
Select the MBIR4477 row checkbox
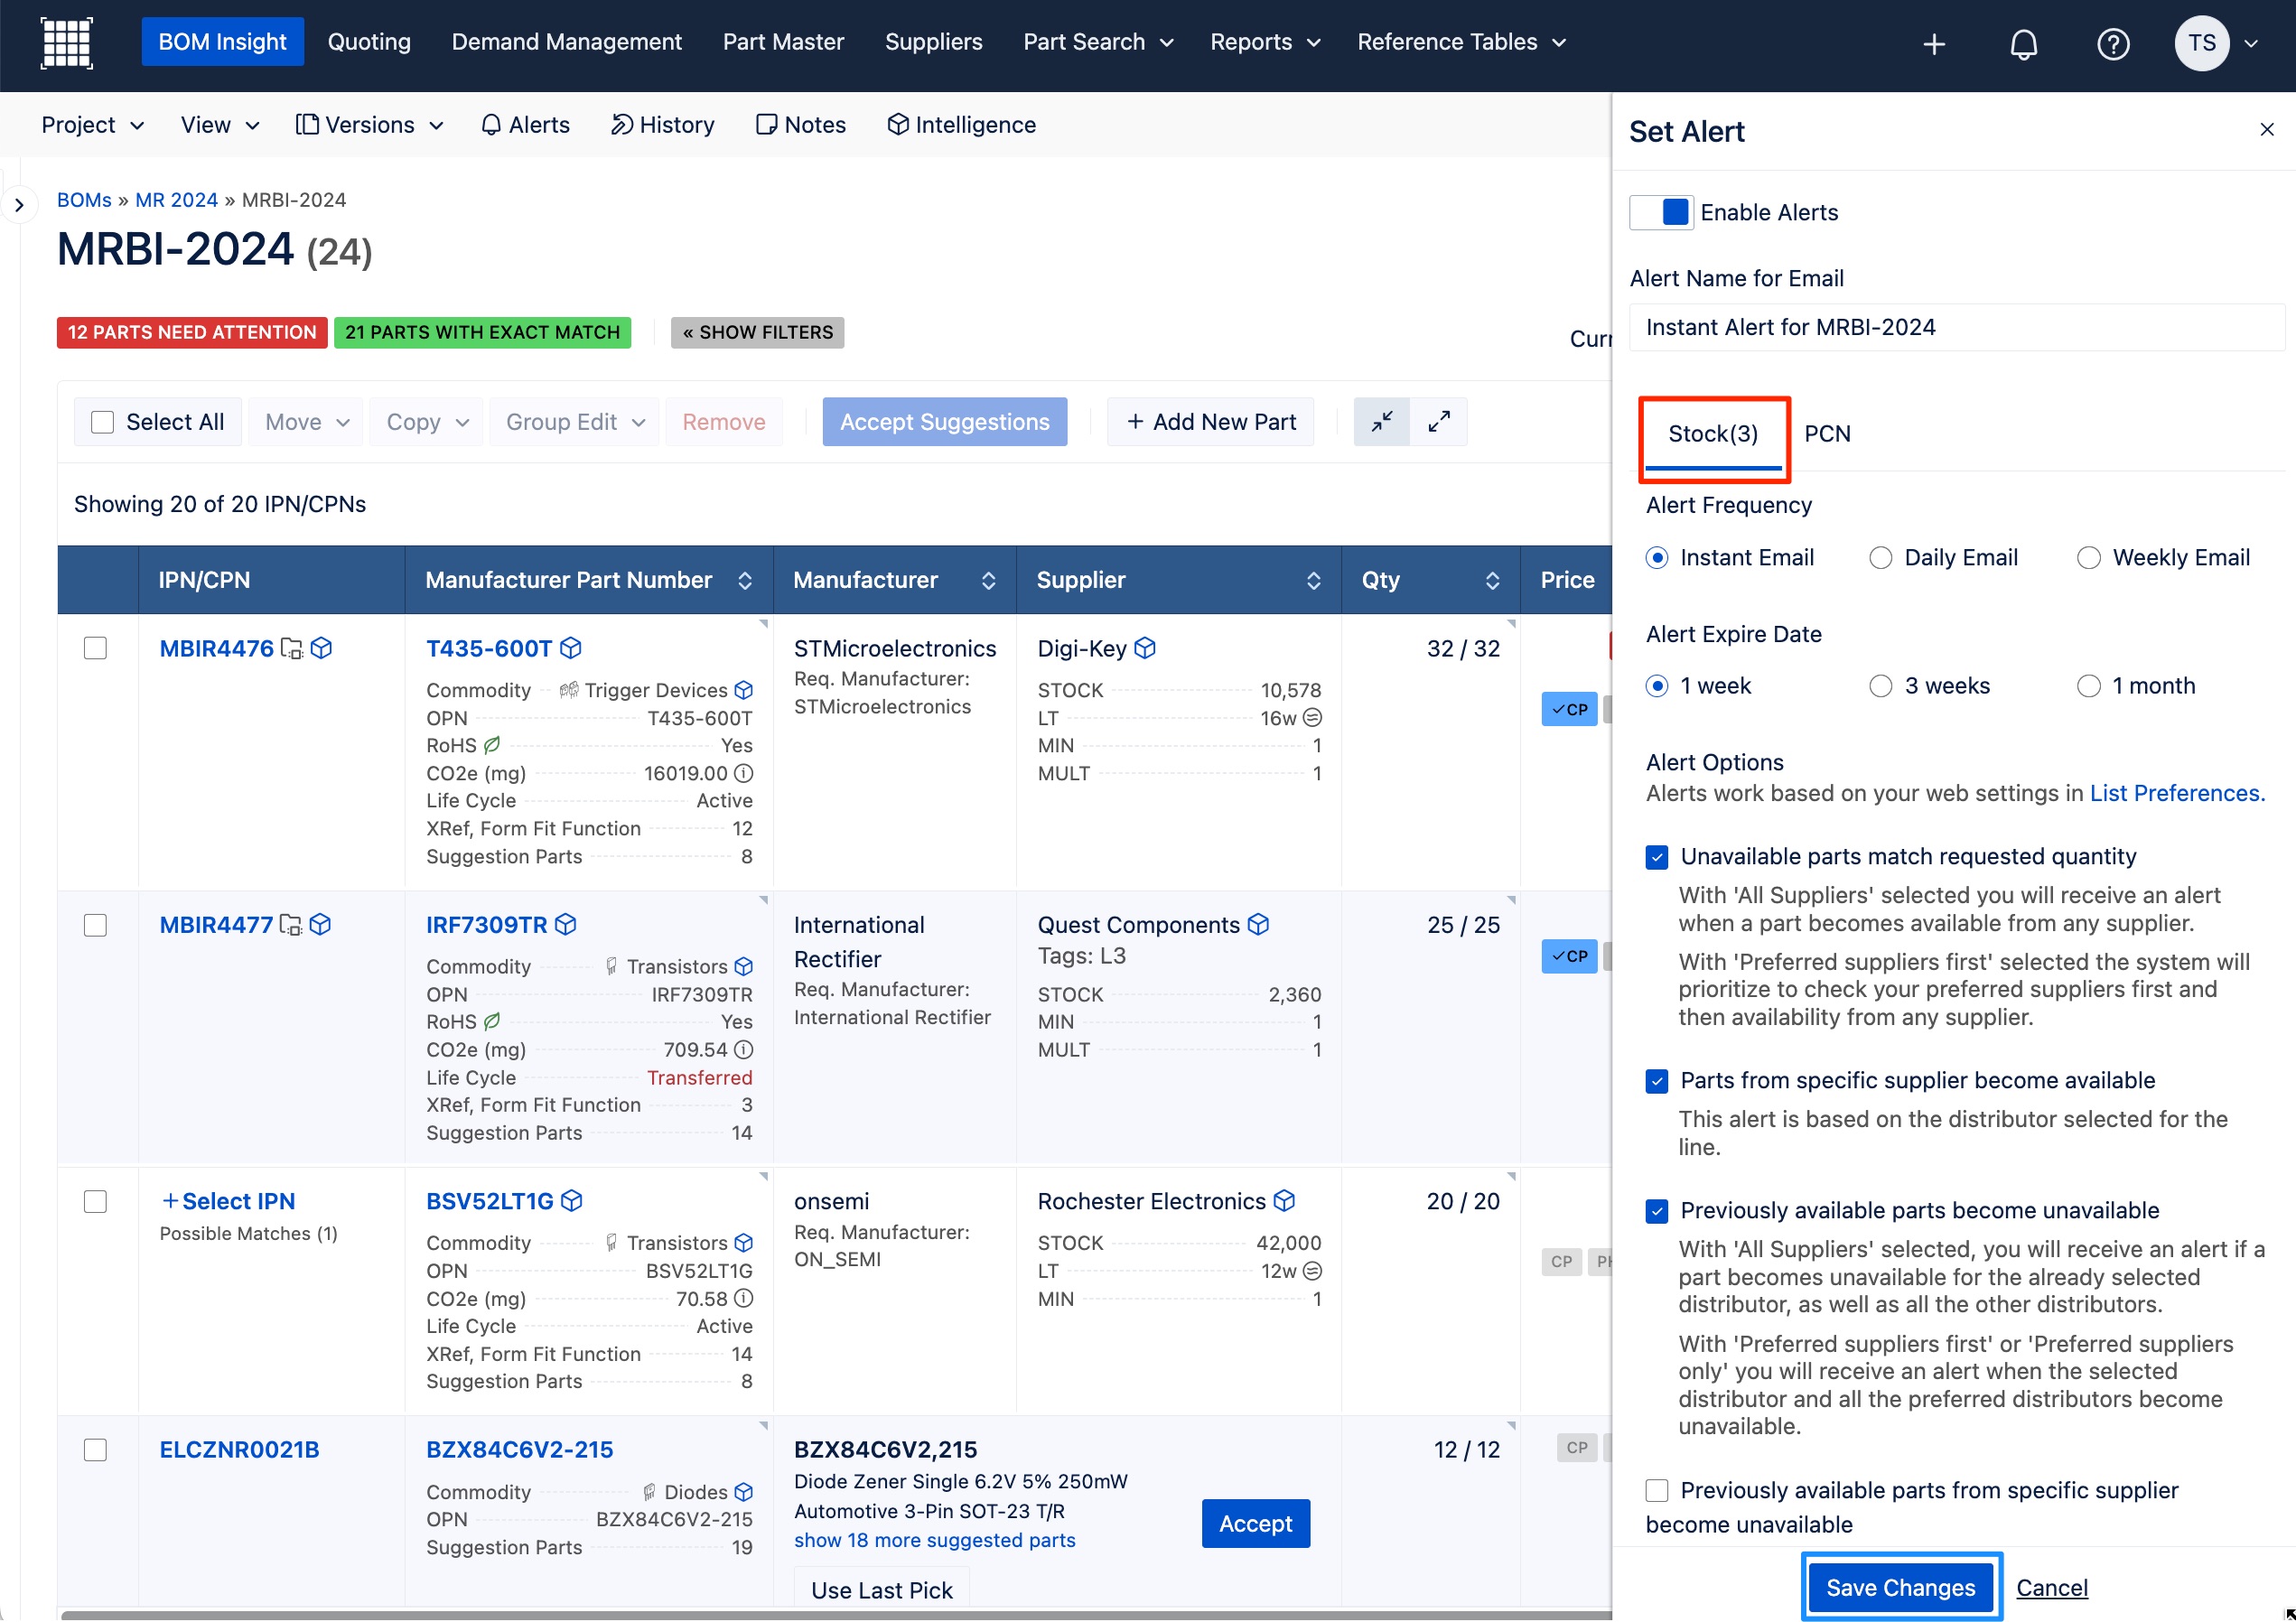95,925
